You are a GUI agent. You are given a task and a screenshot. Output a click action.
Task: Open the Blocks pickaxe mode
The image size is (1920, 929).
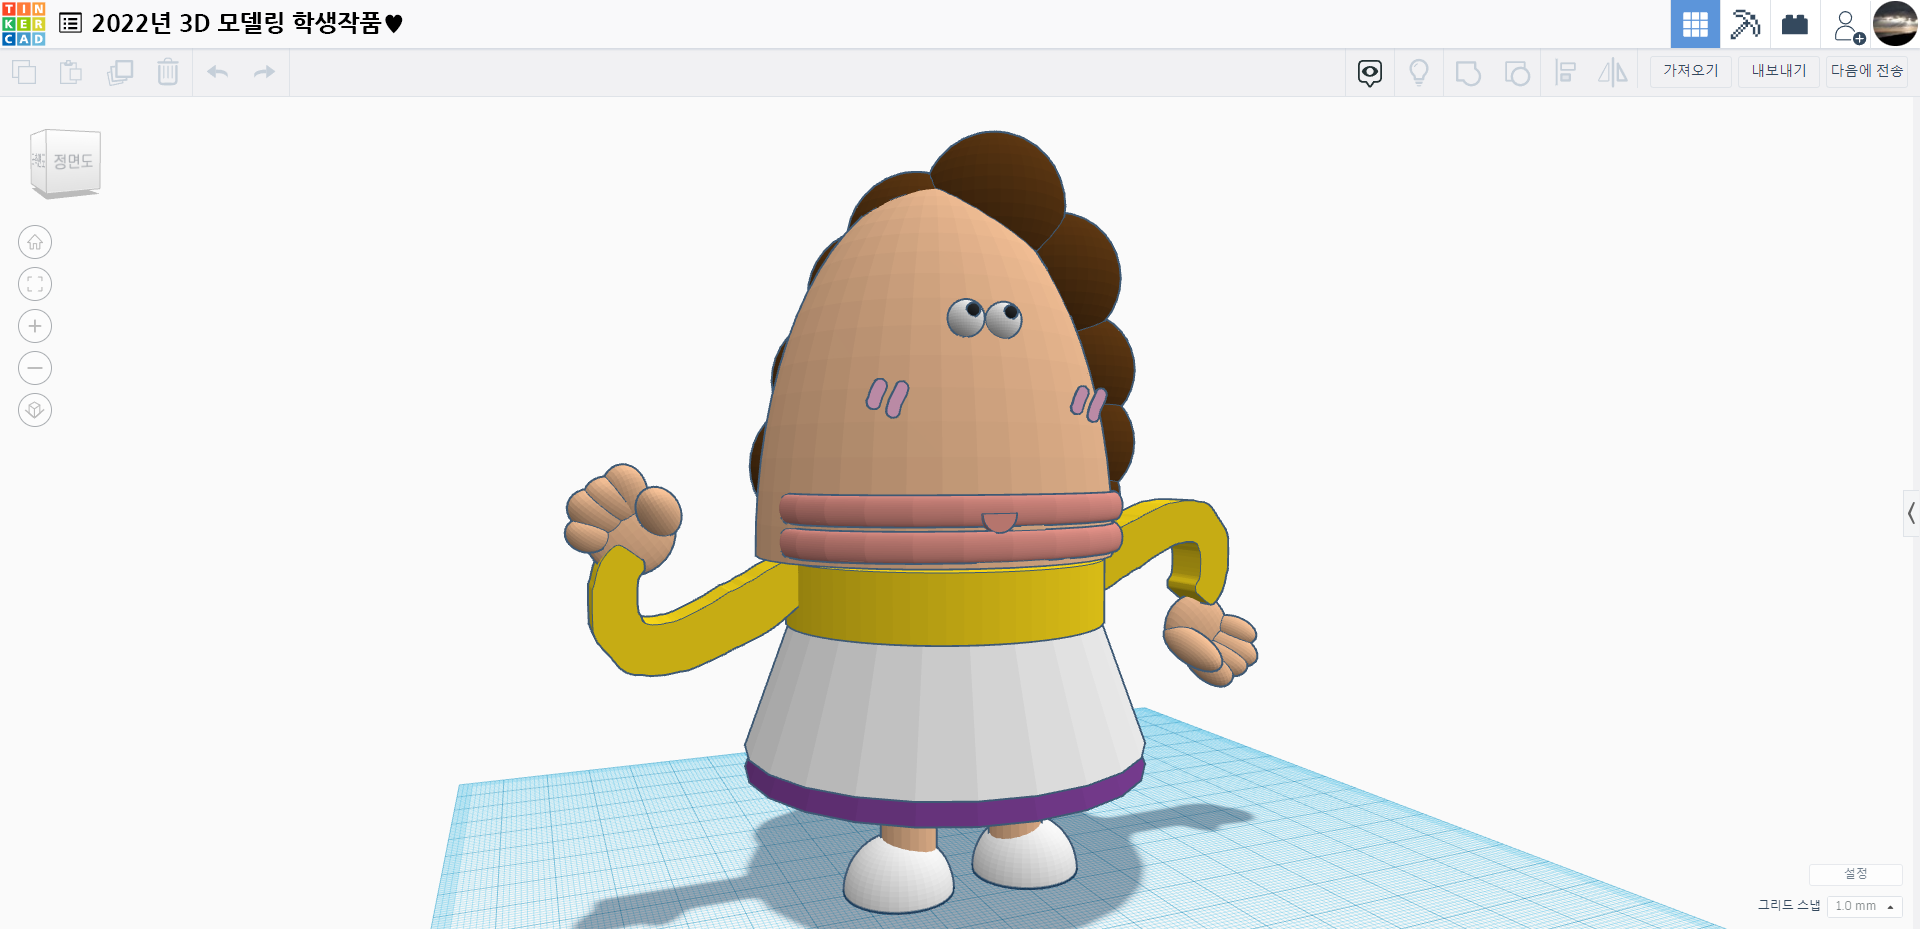pos(1745,24)
